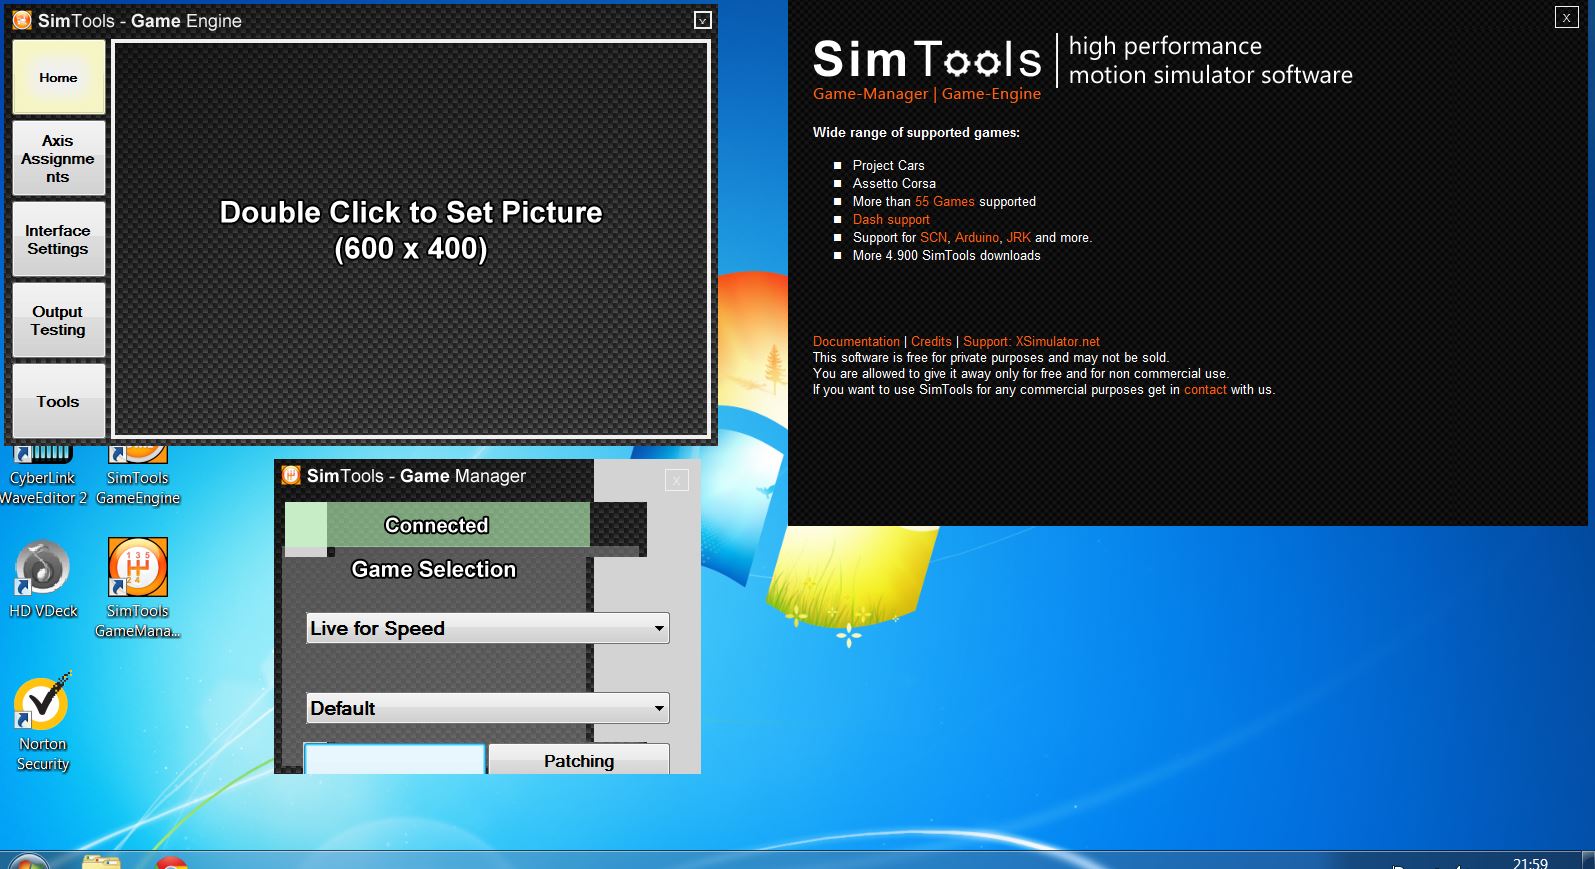Select the Tools tab in Game Engine
The width and height of the screenshot is (1595, 869).
(58, 401)
